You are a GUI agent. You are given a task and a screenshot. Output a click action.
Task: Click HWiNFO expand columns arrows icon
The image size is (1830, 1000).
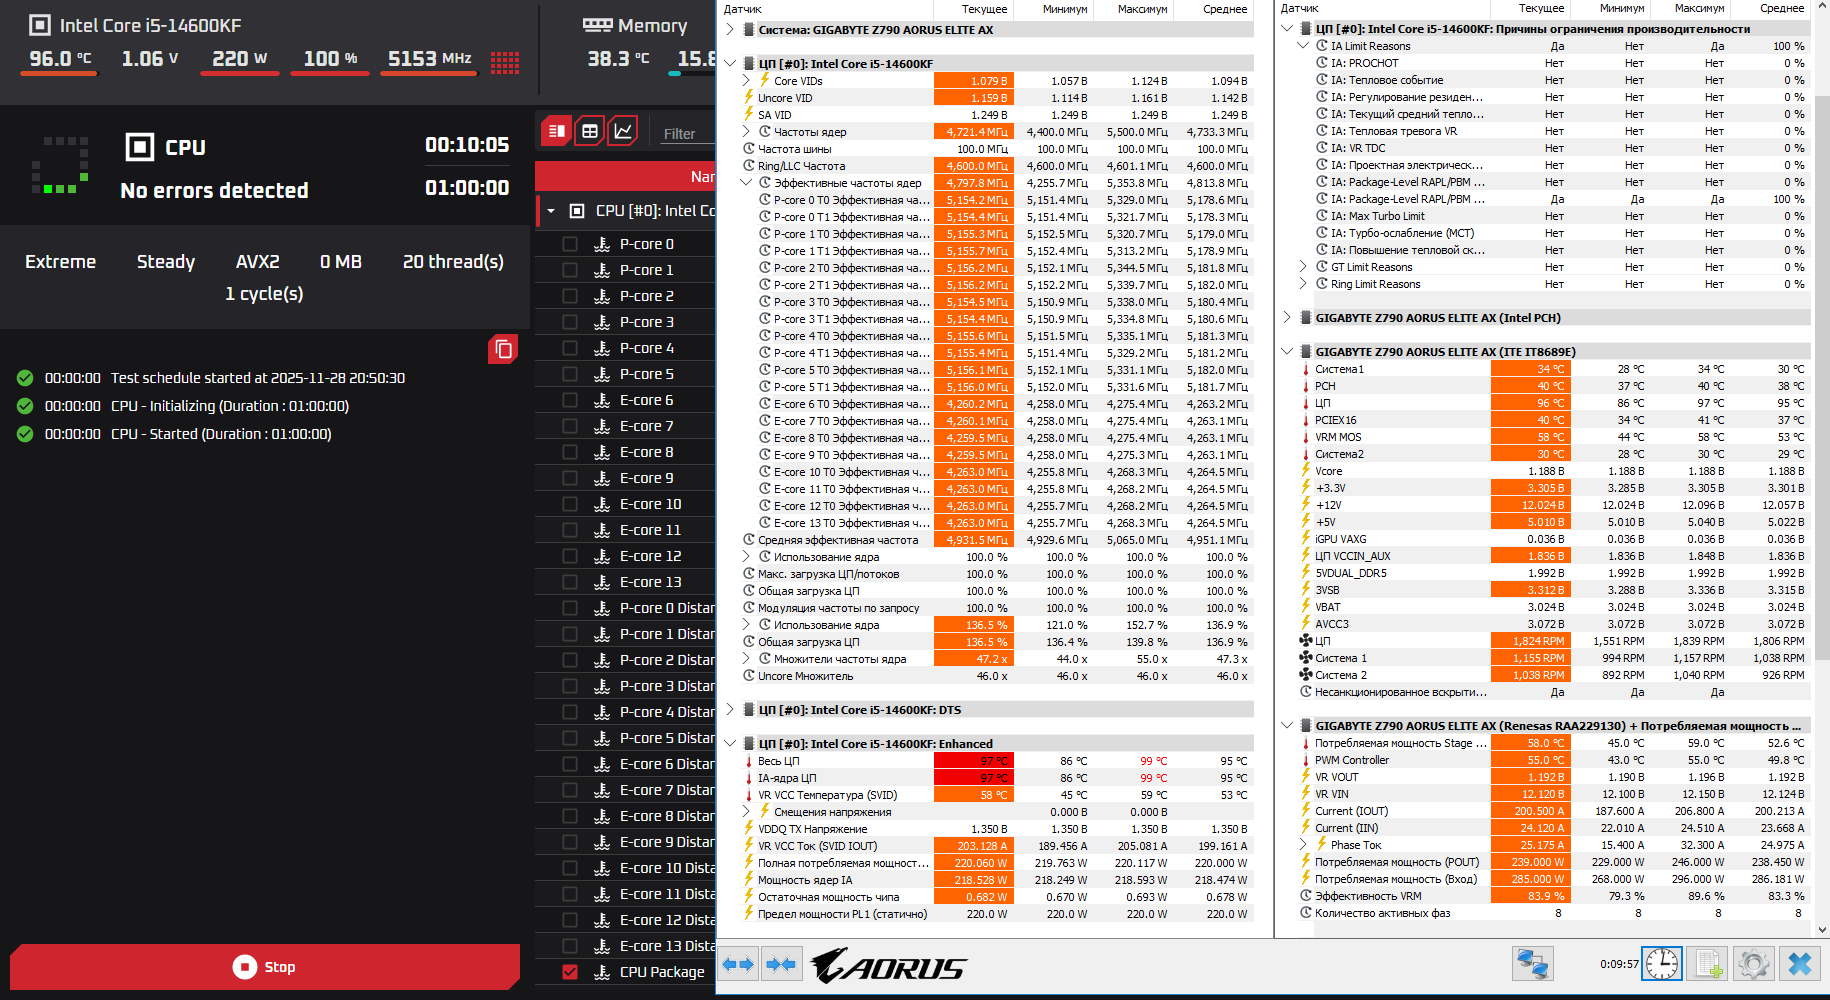(x=738, y=964)
